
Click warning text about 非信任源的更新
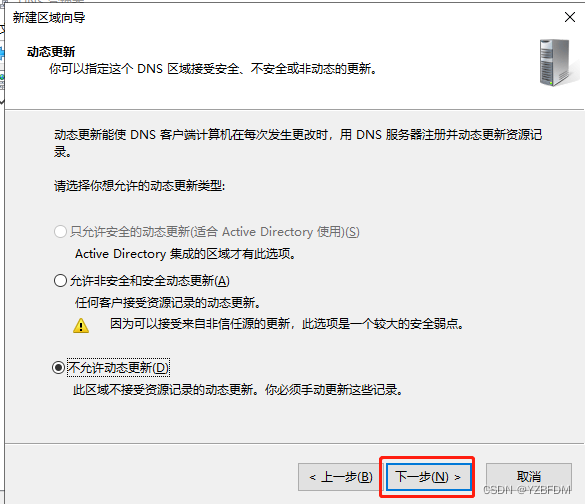coord(287,324)
